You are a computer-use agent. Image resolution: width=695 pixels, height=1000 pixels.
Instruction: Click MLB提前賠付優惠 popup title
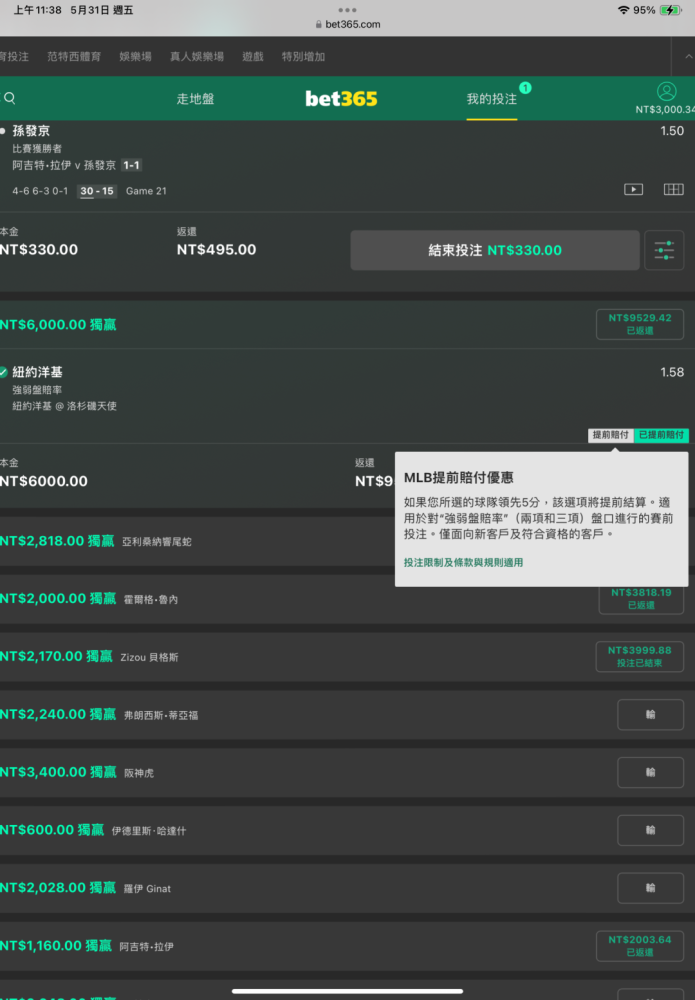click(458, 478)
